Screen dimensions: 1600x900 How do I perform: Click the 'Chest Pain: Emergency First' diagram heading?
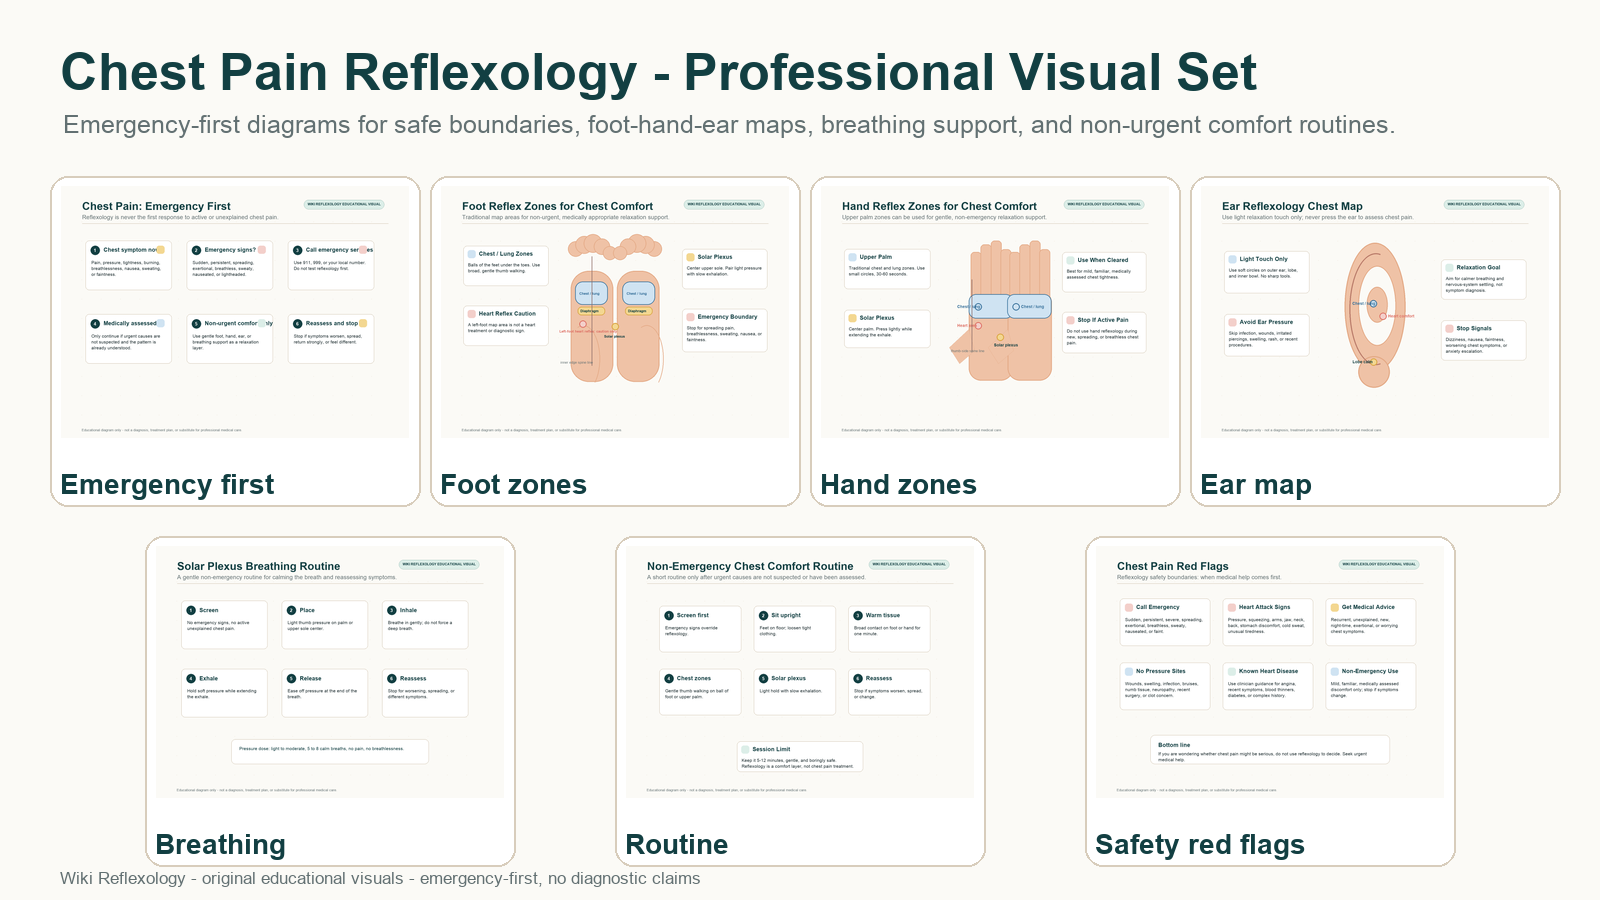156,206
